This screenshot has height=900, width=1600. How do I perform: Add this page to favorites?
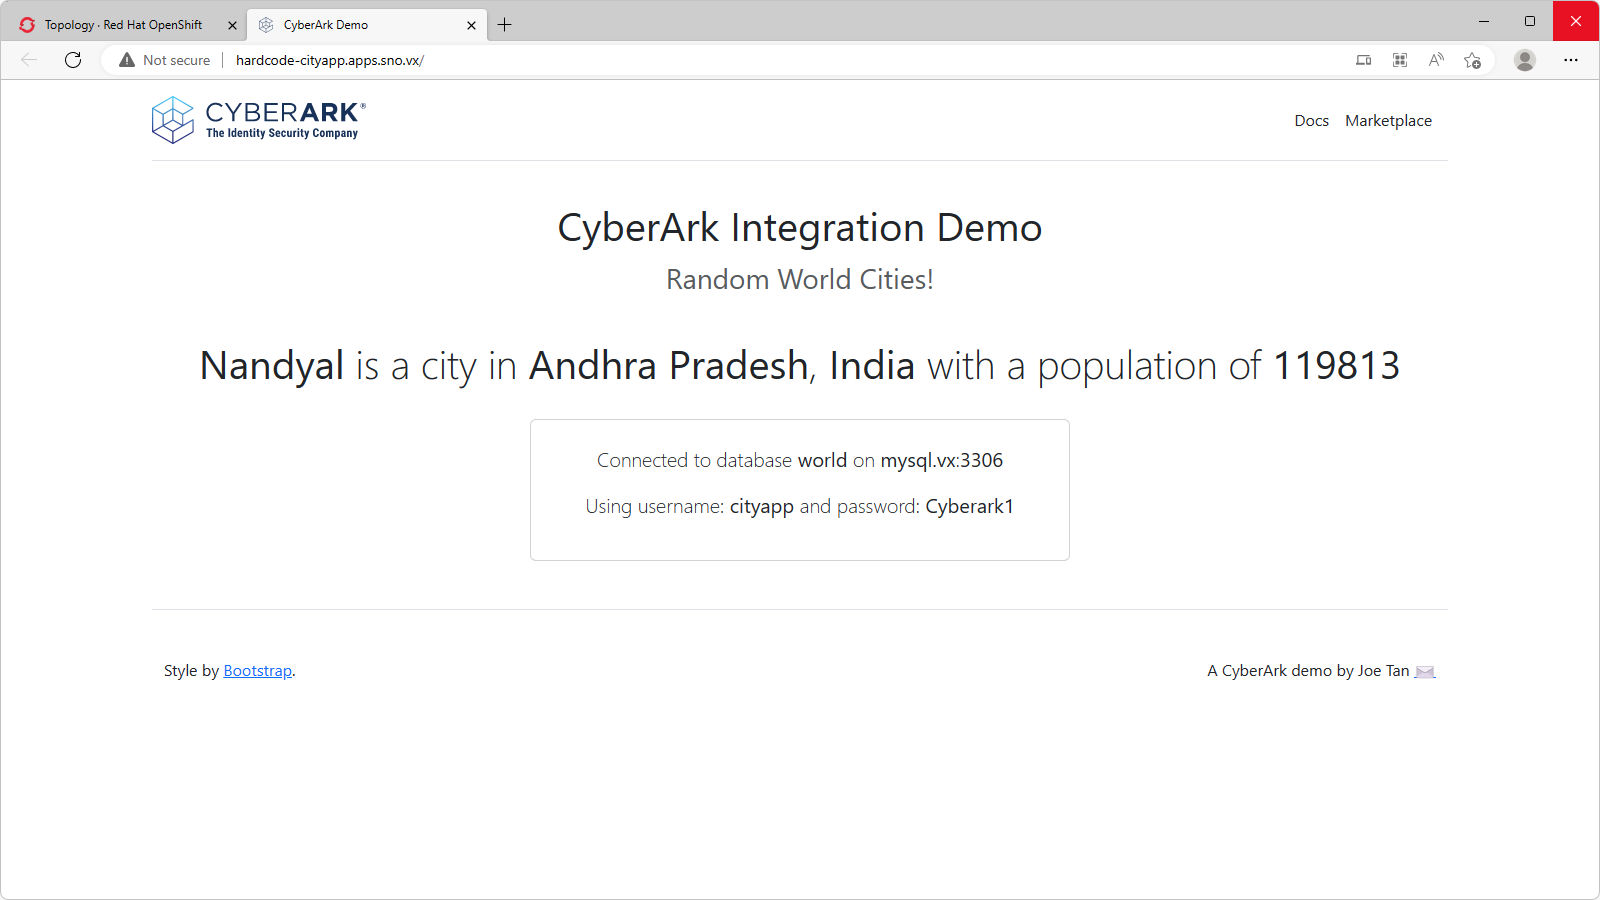tap(1472, 60)
